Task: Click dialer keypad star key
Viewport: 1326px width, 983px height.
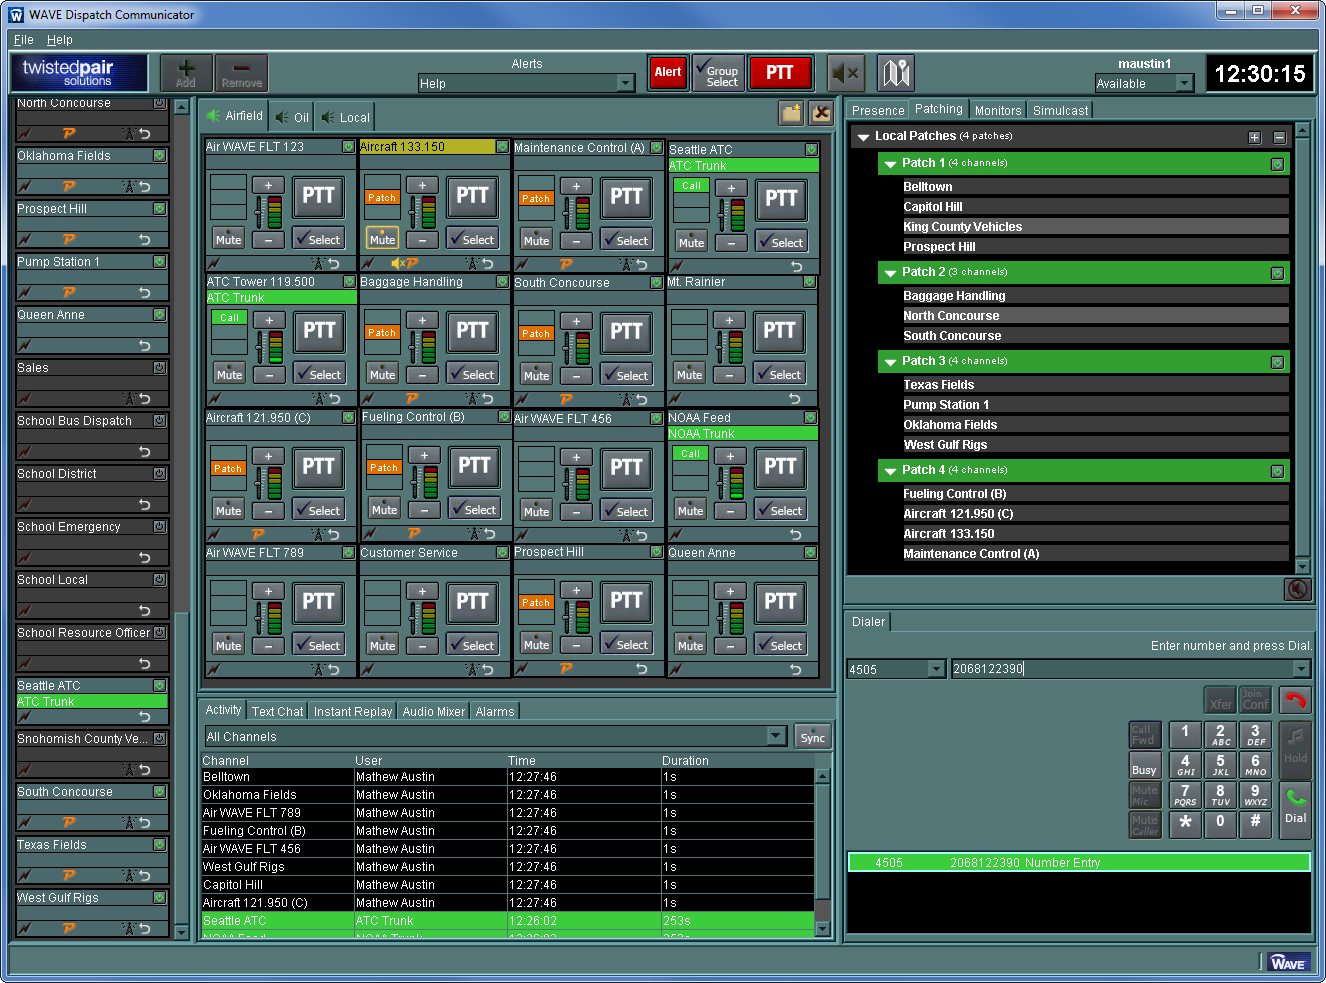Action: [1185, 824]
